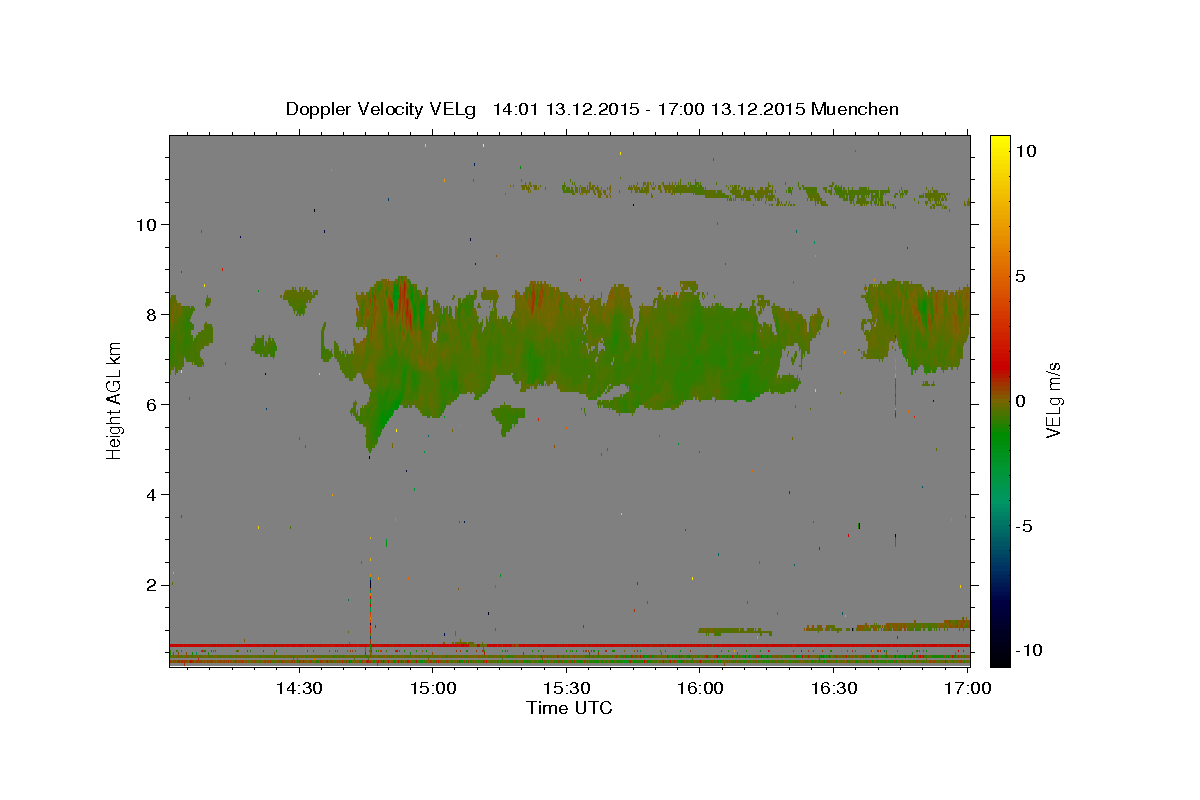Click the colorbar tick label 10
This screenshot has width=1200, height=800.
(1025, 150)
